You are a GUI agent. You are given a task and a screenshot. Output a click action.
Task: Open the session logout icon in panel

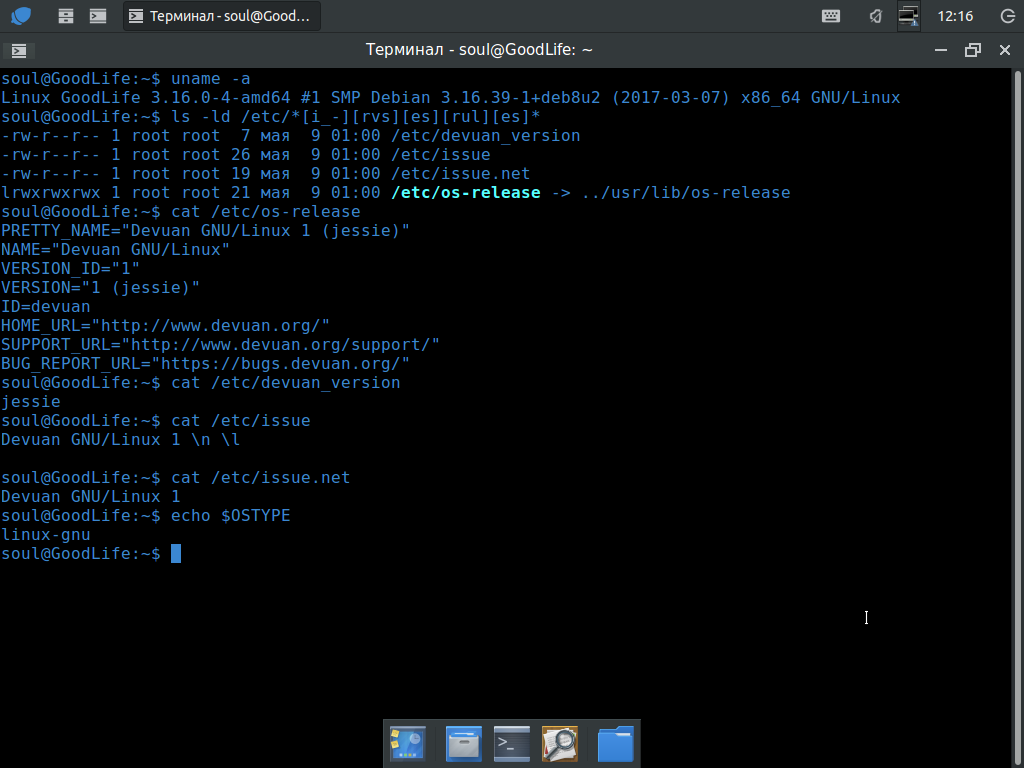coord(1008,16)
